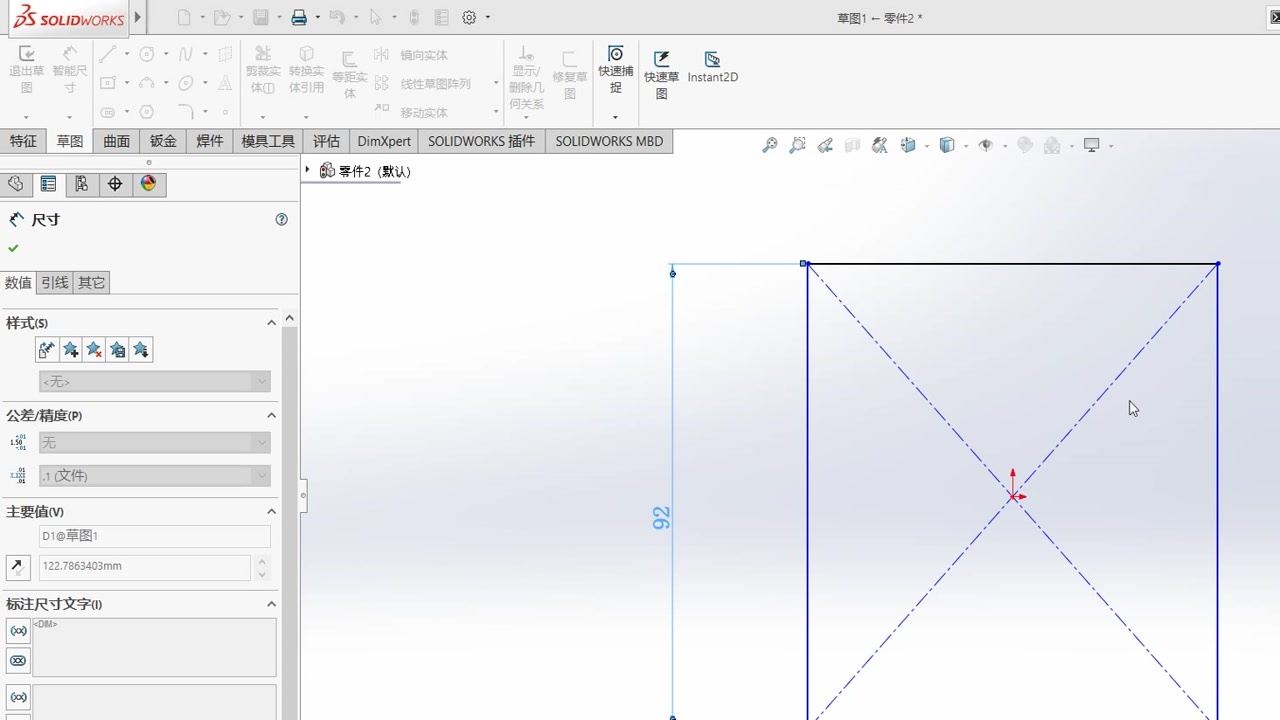Expand the SOLIDWORKS menu arrow next to logo
The image size is (1280, 720).
(138, 17)
